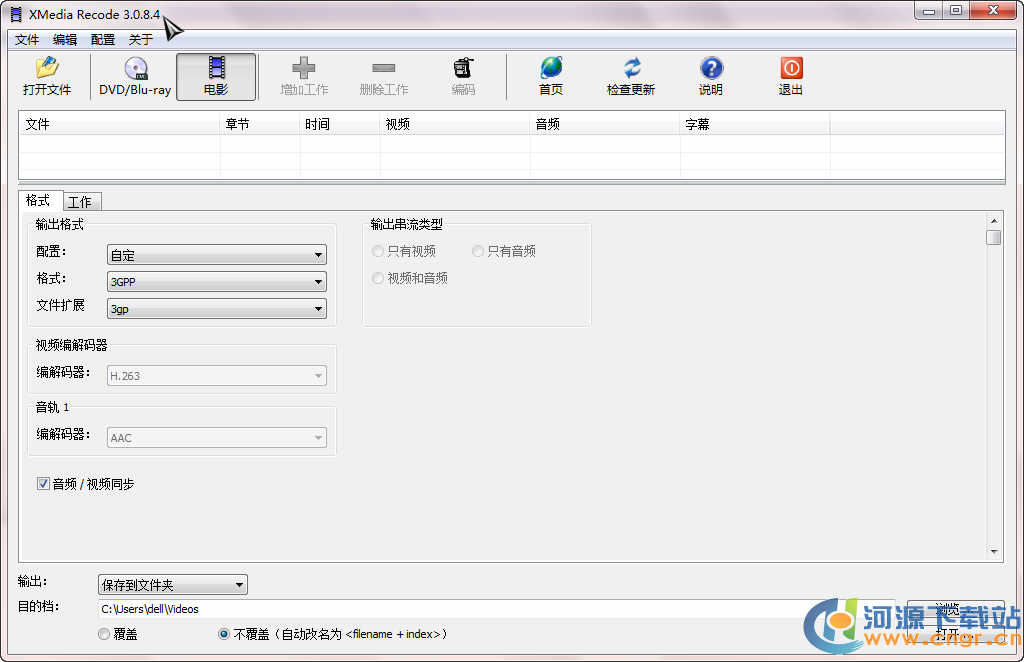Screen dimensions: 1024x662
Task: Expand the 文件扩展 3gp dropdown
Action: click(x=217, y=309)
